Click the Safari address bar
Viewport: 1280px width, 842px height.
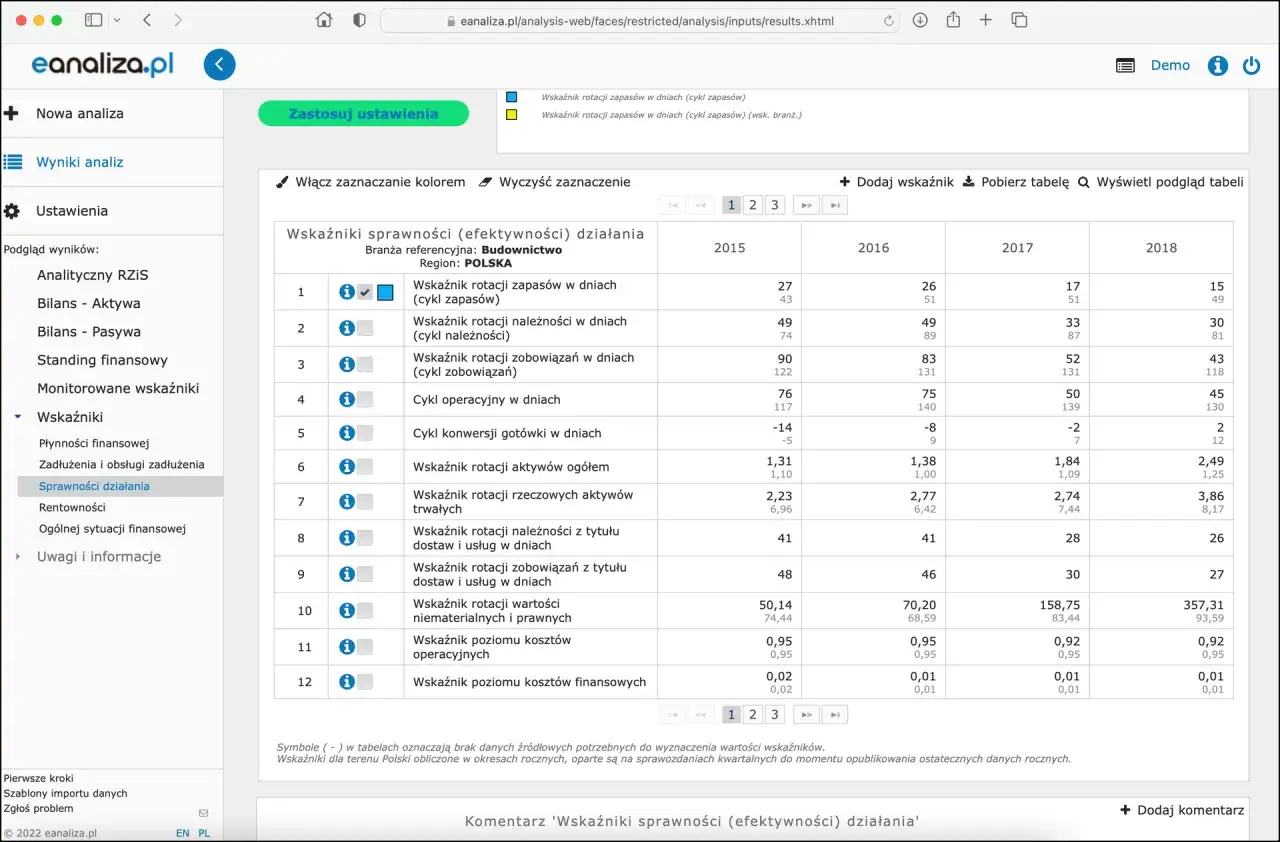(638, 20)
